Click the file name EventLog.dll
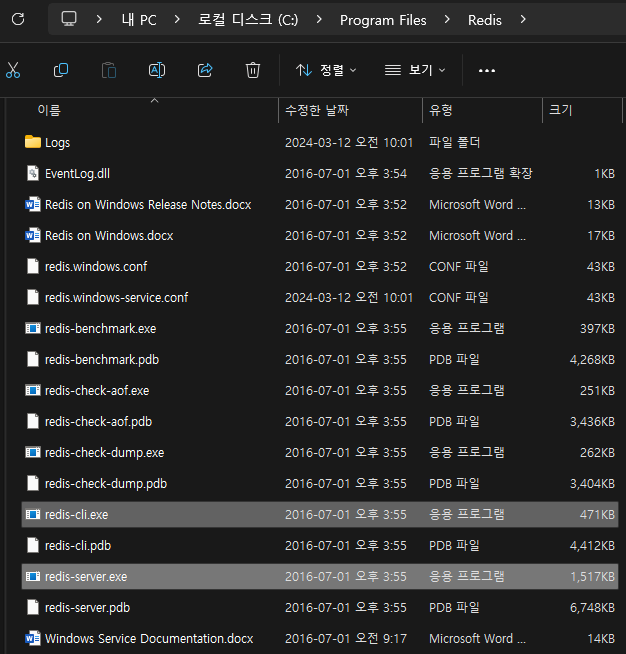This screenshot has width=626, height=654. pos(77,174)
